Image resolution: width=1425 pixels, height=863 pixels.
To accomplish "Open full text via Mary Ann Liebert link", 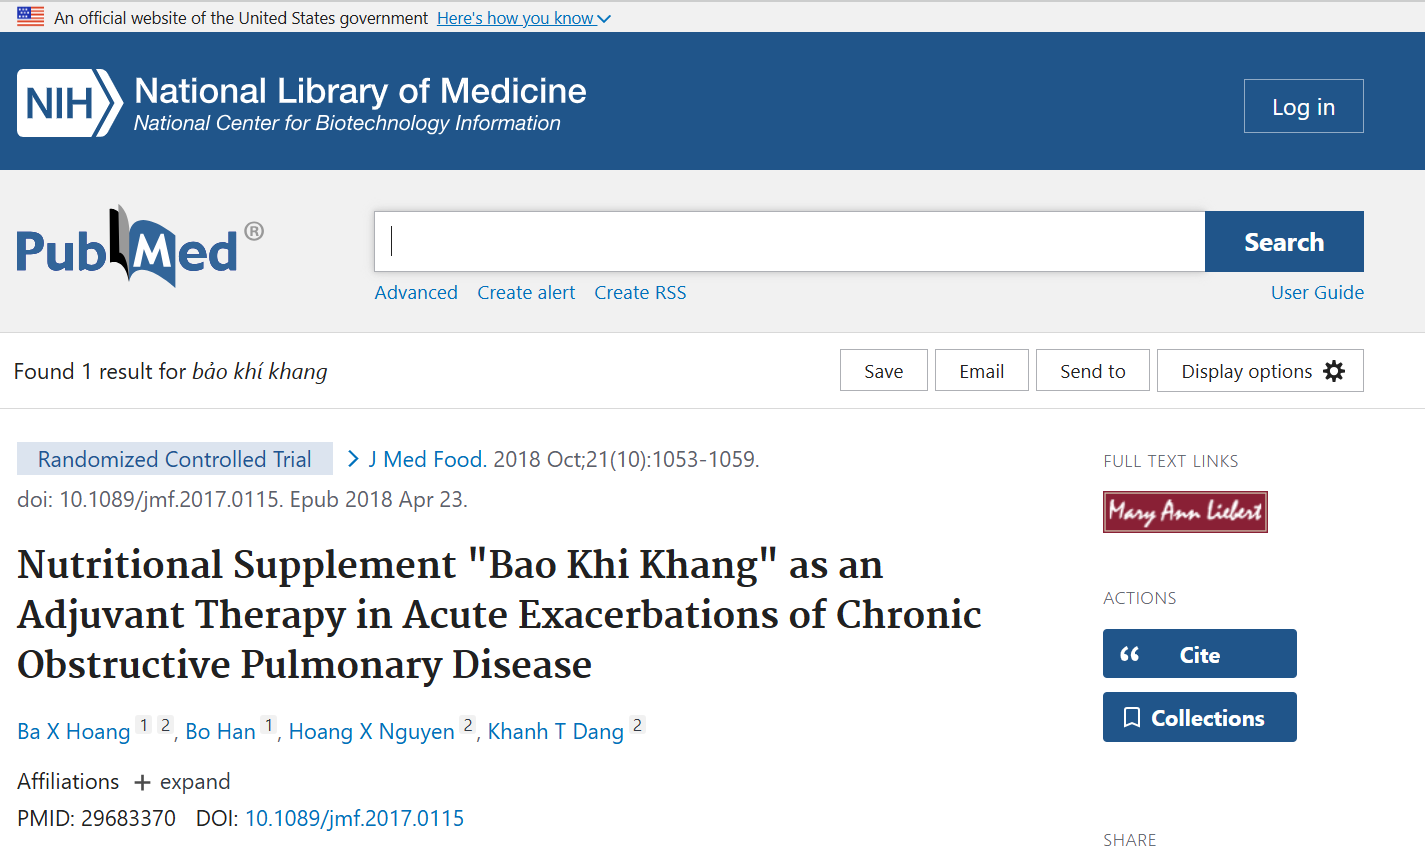I will coord(1185,511).
